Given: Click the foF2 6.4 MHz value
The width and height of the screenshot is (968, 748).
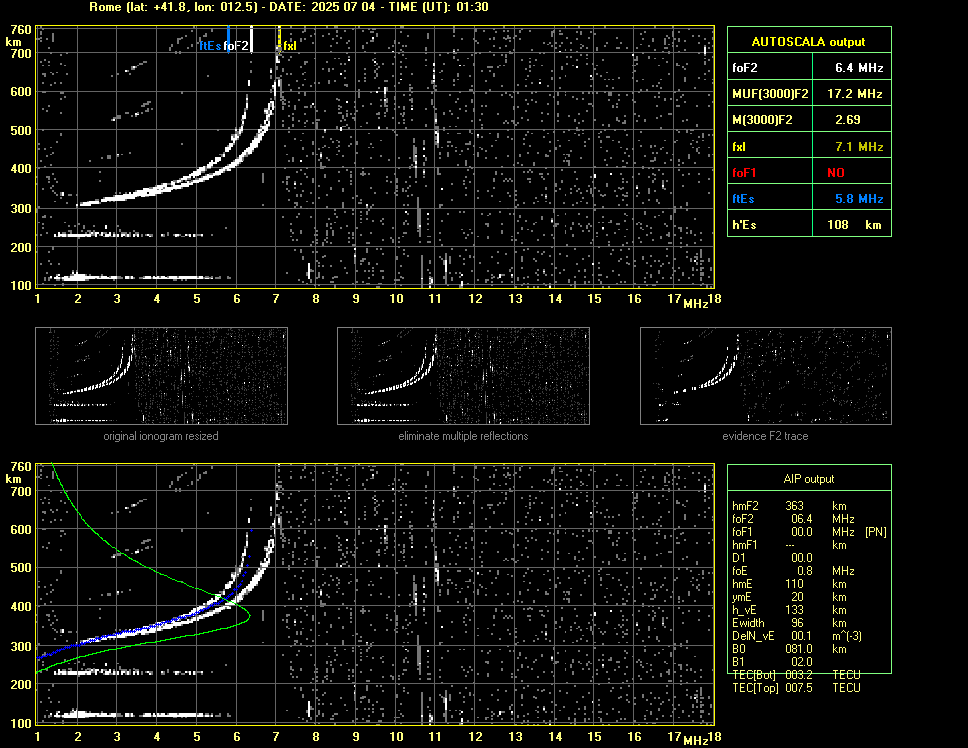Looking at the screenshot, I should point(859,68).
